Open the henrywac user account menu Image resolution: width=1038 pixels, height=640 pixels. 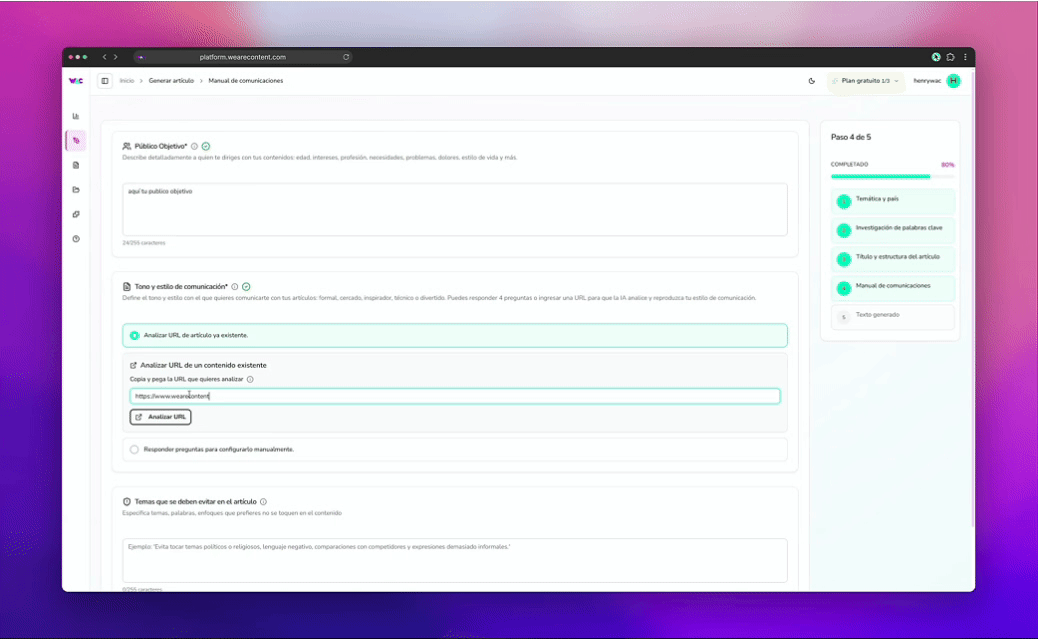pos(936,81)
